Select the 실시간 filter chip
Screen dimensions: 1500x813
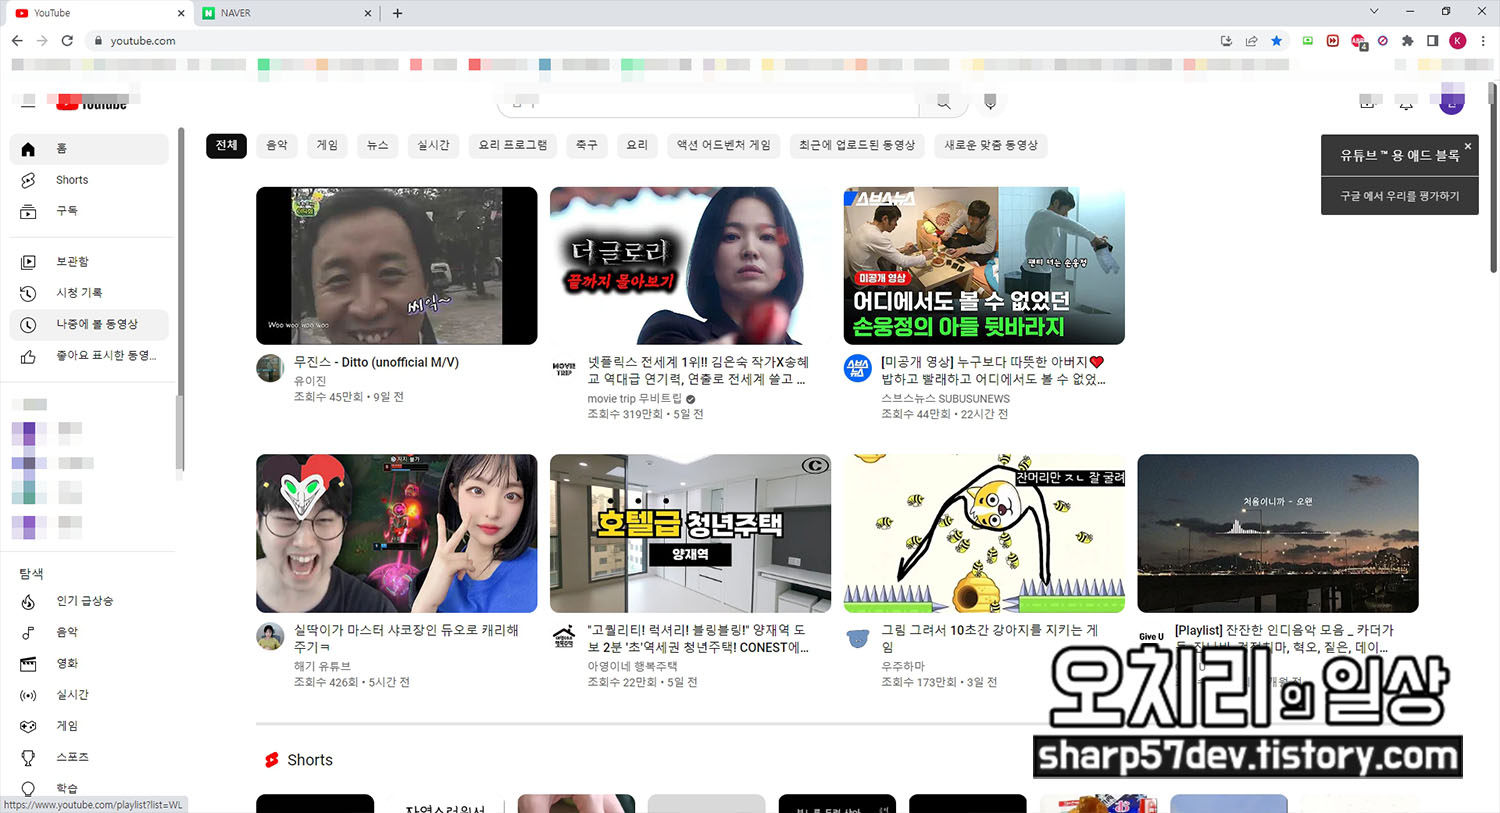pos(434,146)
